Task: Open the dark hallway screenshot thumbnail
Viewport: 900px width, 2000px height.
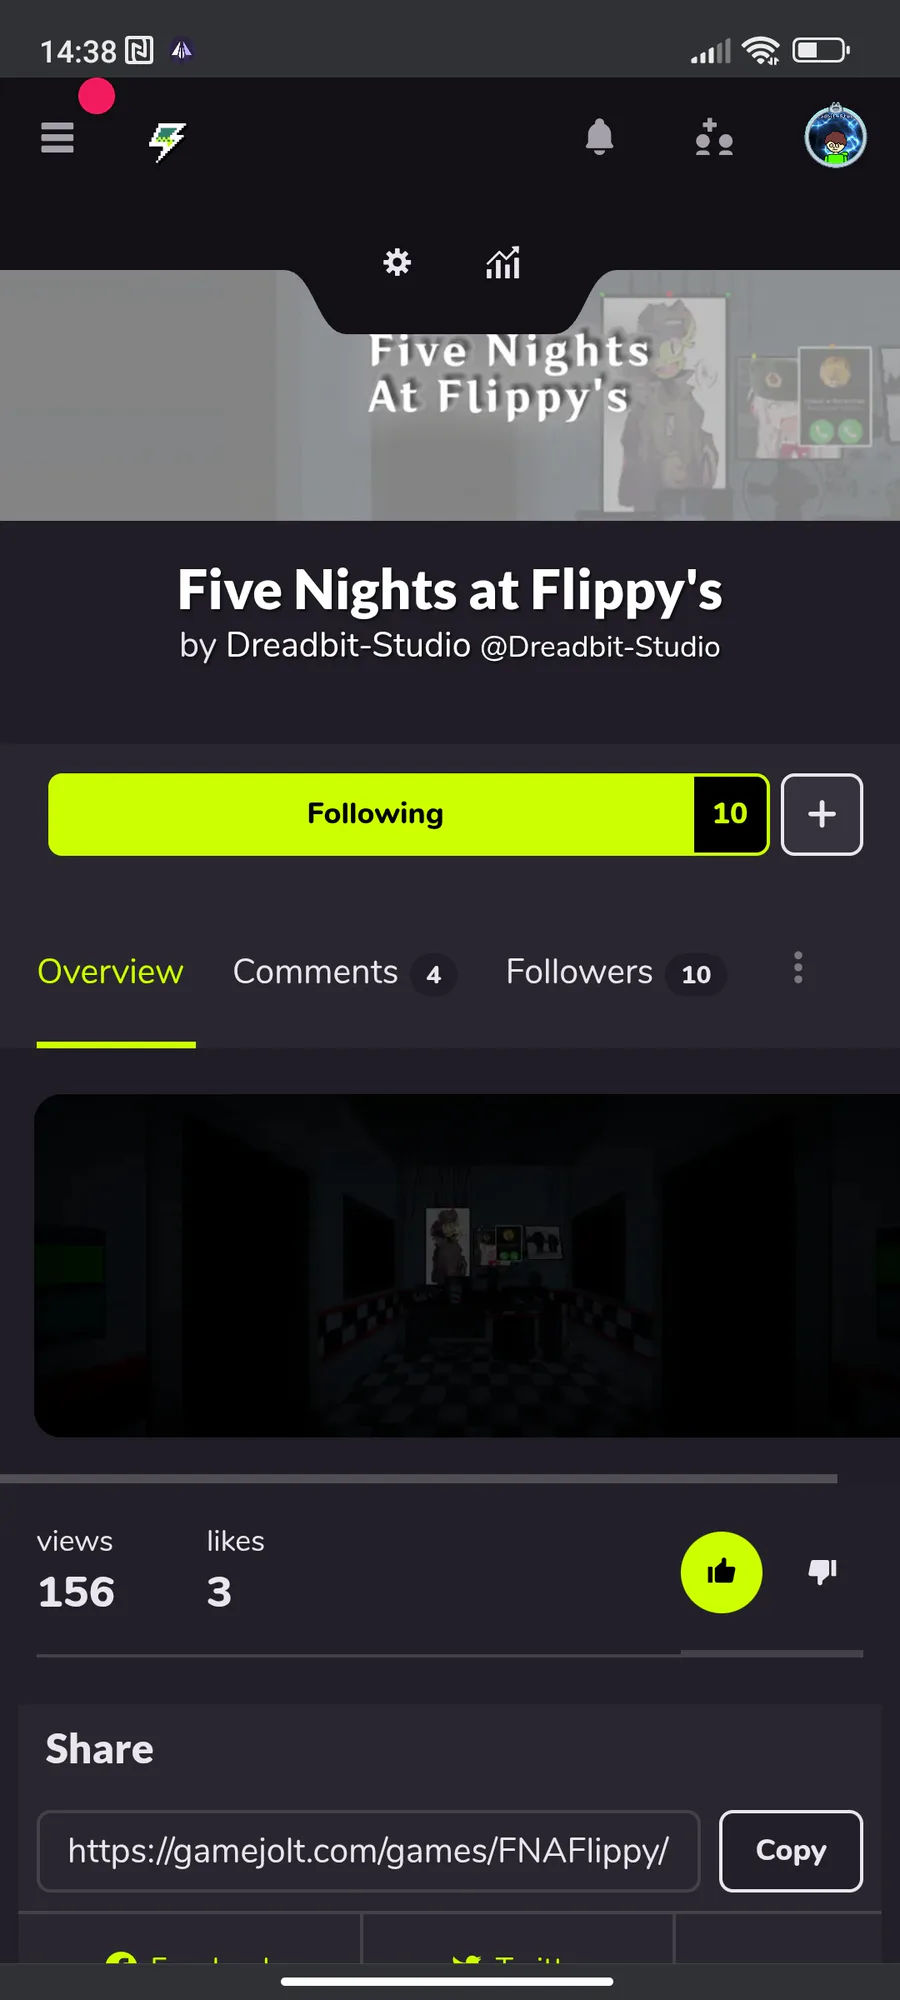Action: [x=467, y=1266]
